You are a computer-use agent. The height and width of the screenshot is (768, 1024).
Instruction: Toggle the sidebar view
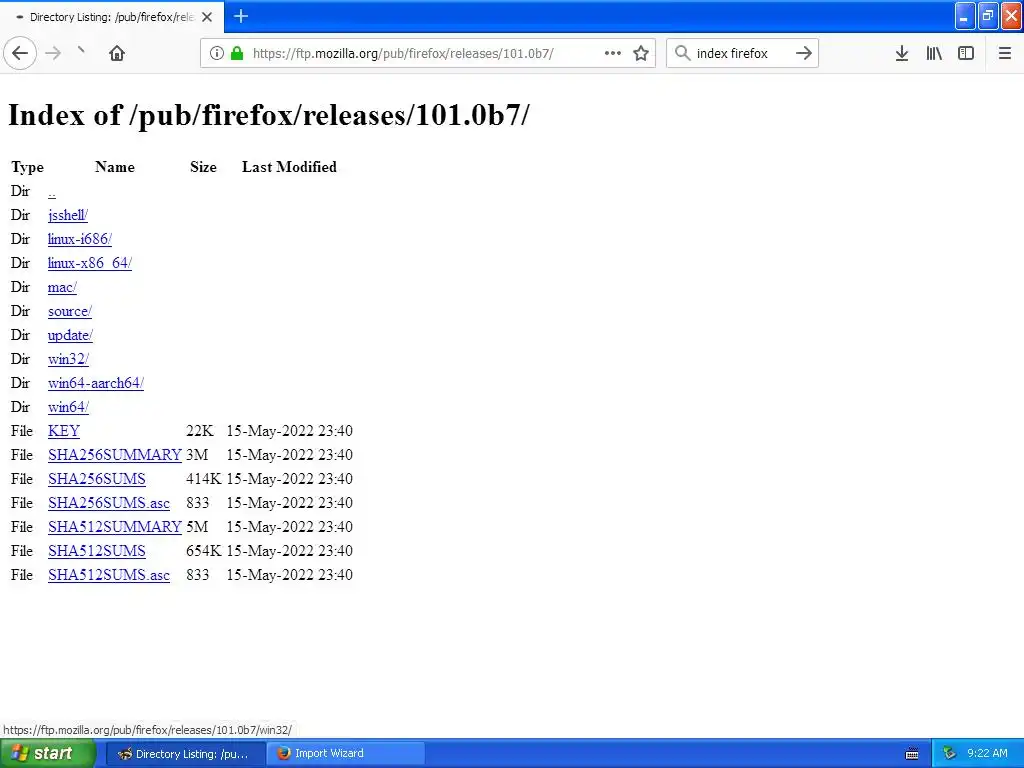(x=966, y=53)
